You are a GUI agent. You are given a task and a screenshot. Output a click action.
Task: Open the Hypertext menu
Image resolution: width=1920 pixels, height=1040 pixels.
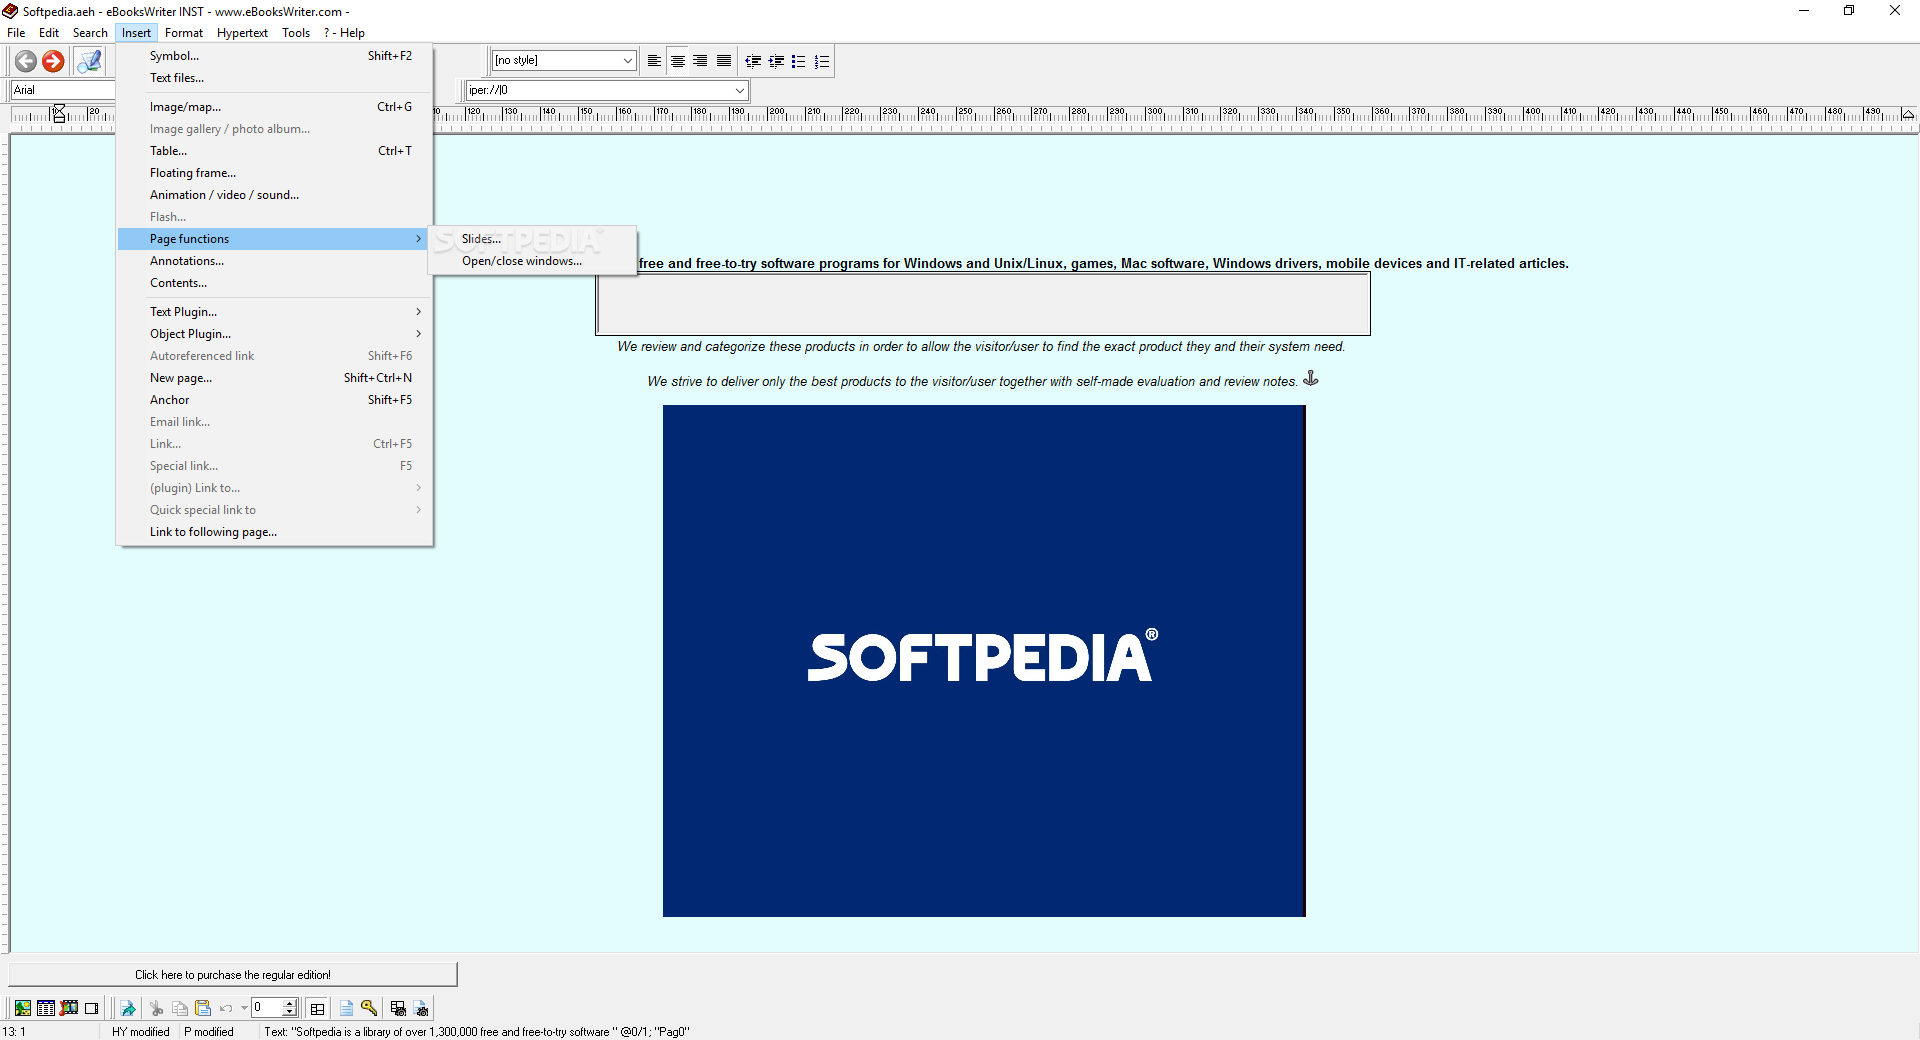coord(242,33)
